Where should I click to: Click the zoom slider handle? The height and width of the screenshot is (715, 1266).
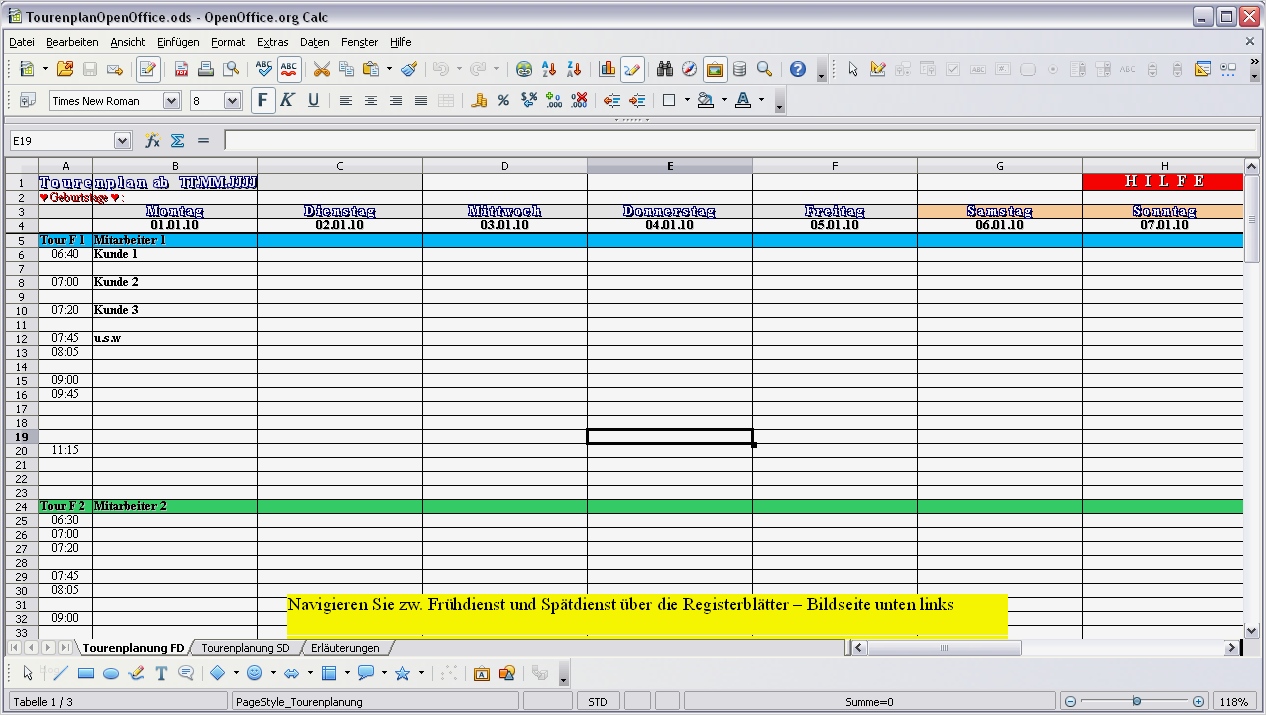(1136, 702)
